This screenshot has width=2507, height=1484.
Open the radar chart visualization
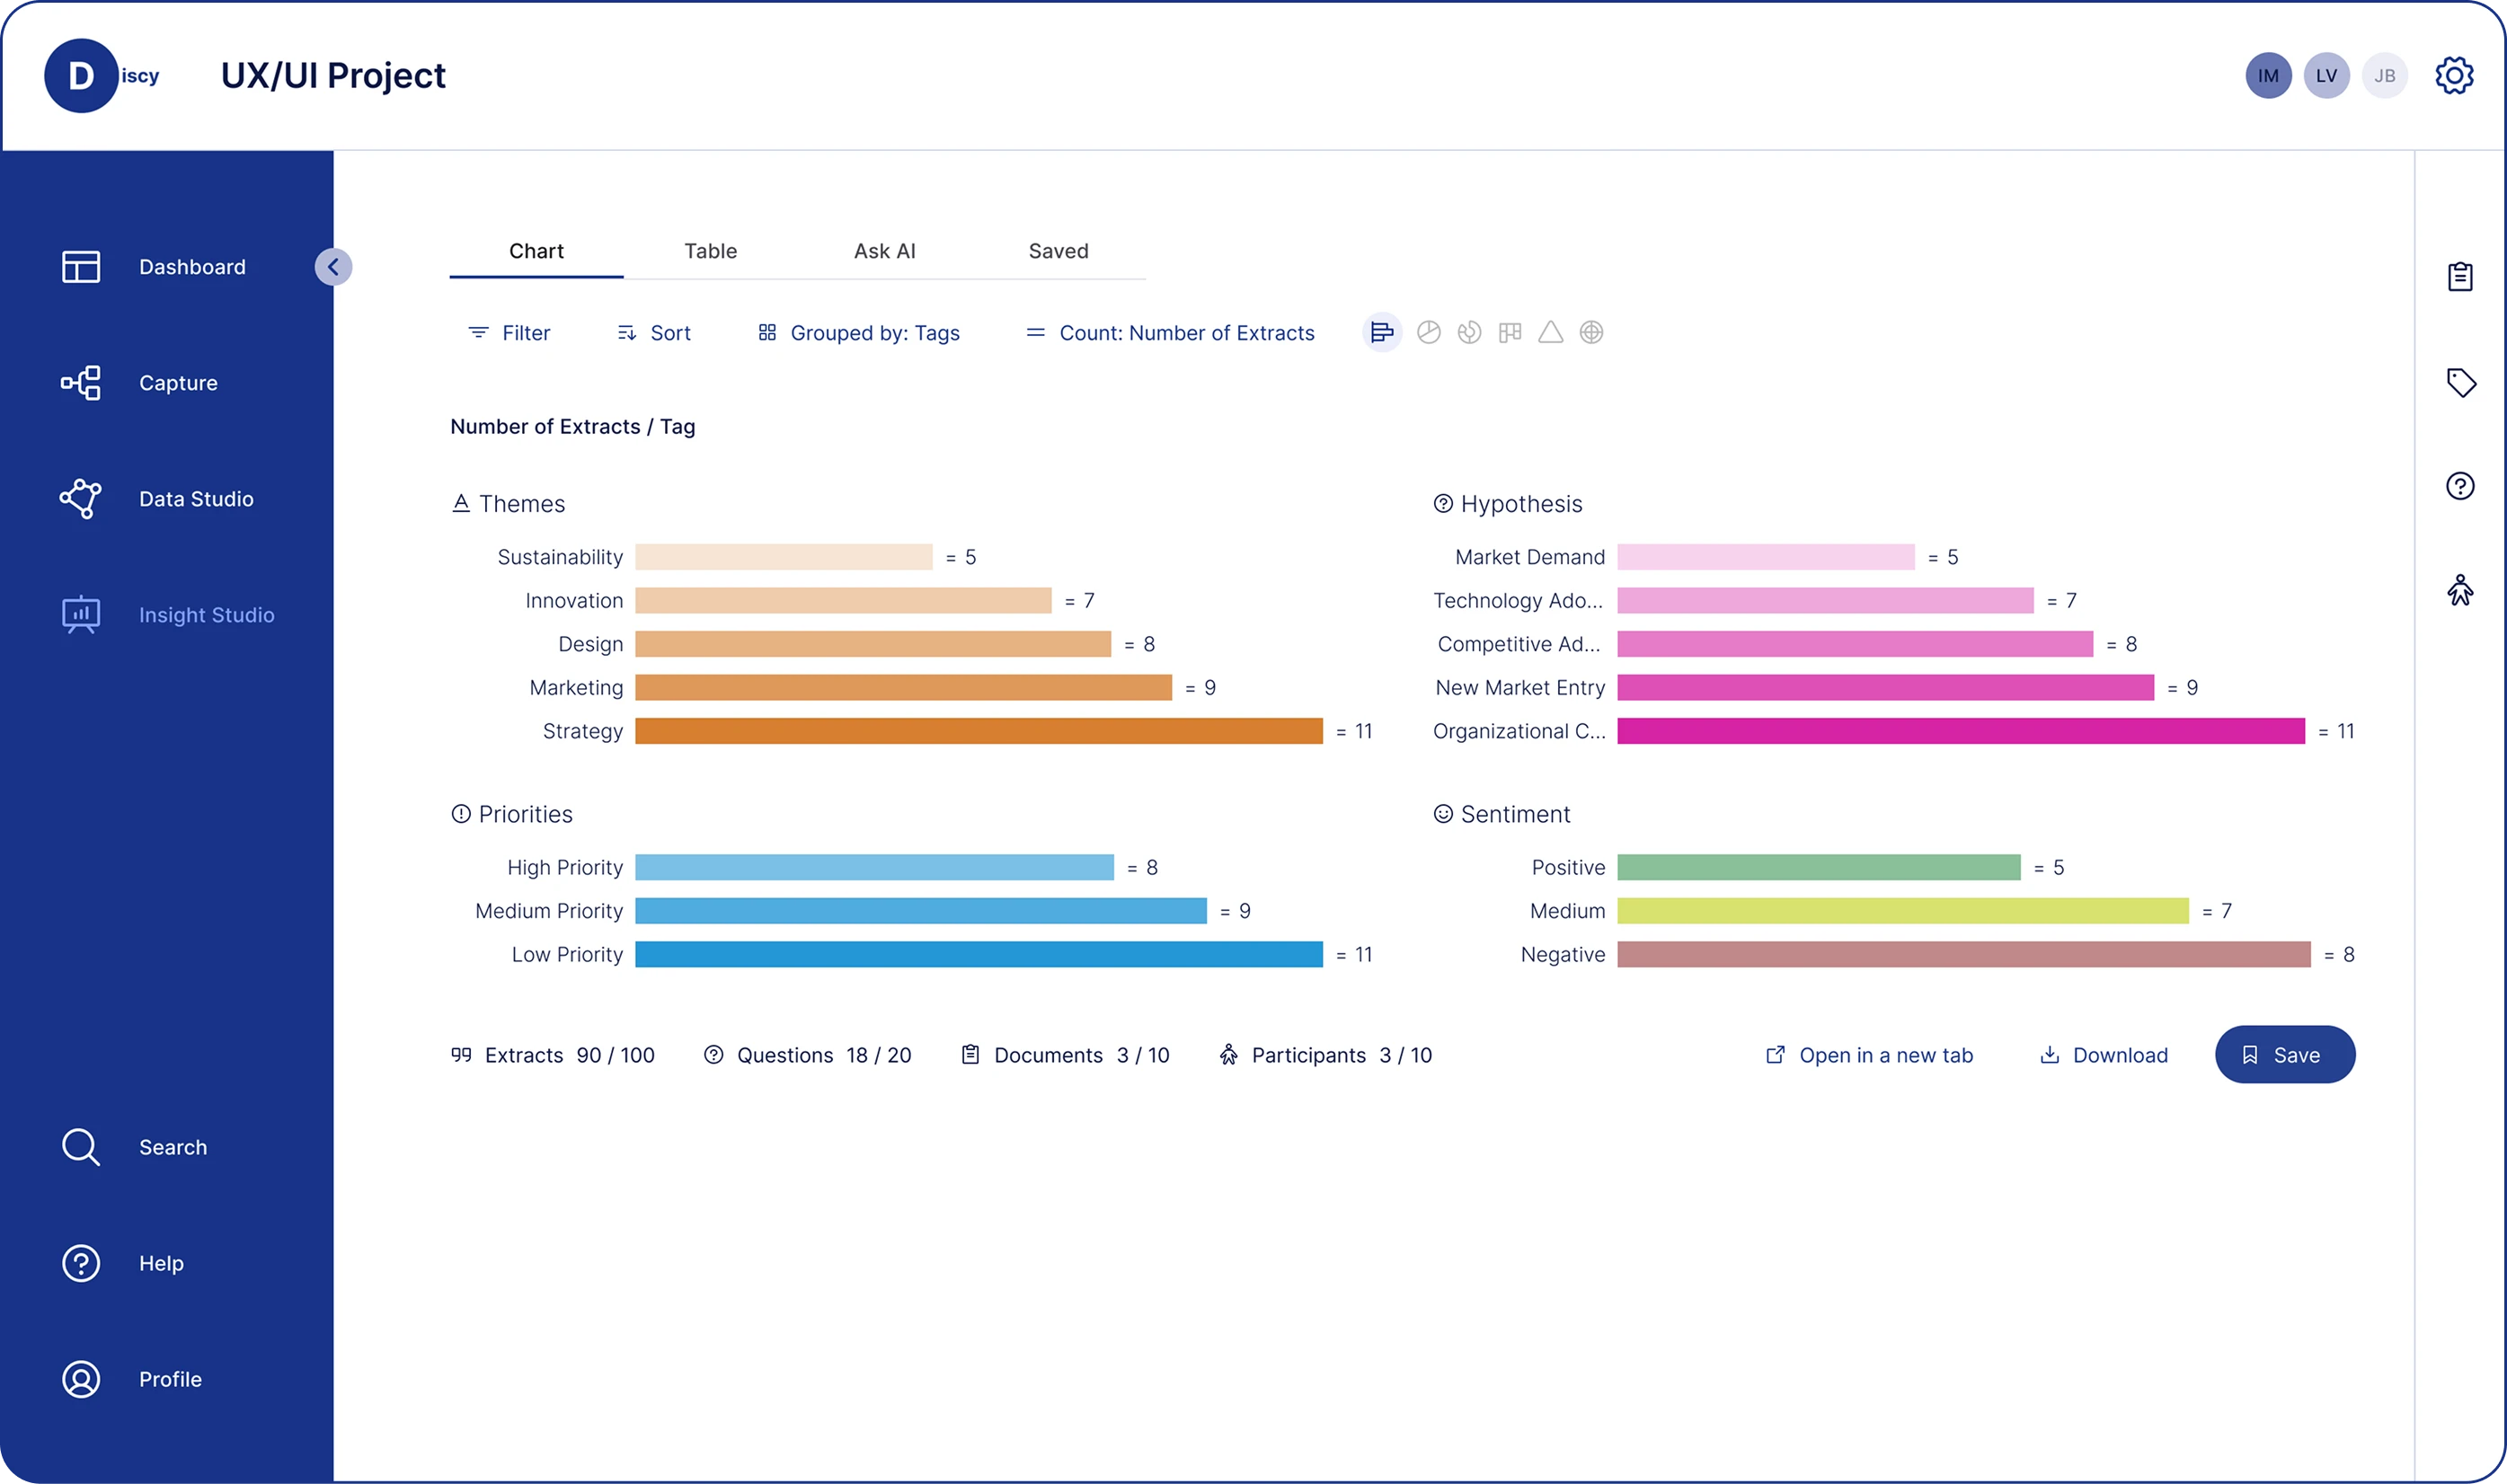pos(1592,332)
